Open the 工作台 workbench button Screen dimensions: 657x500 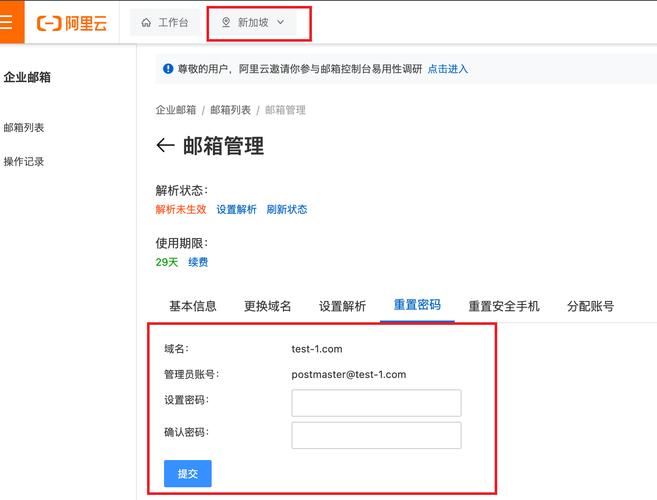pyautogui.click(x=164, y=23)
